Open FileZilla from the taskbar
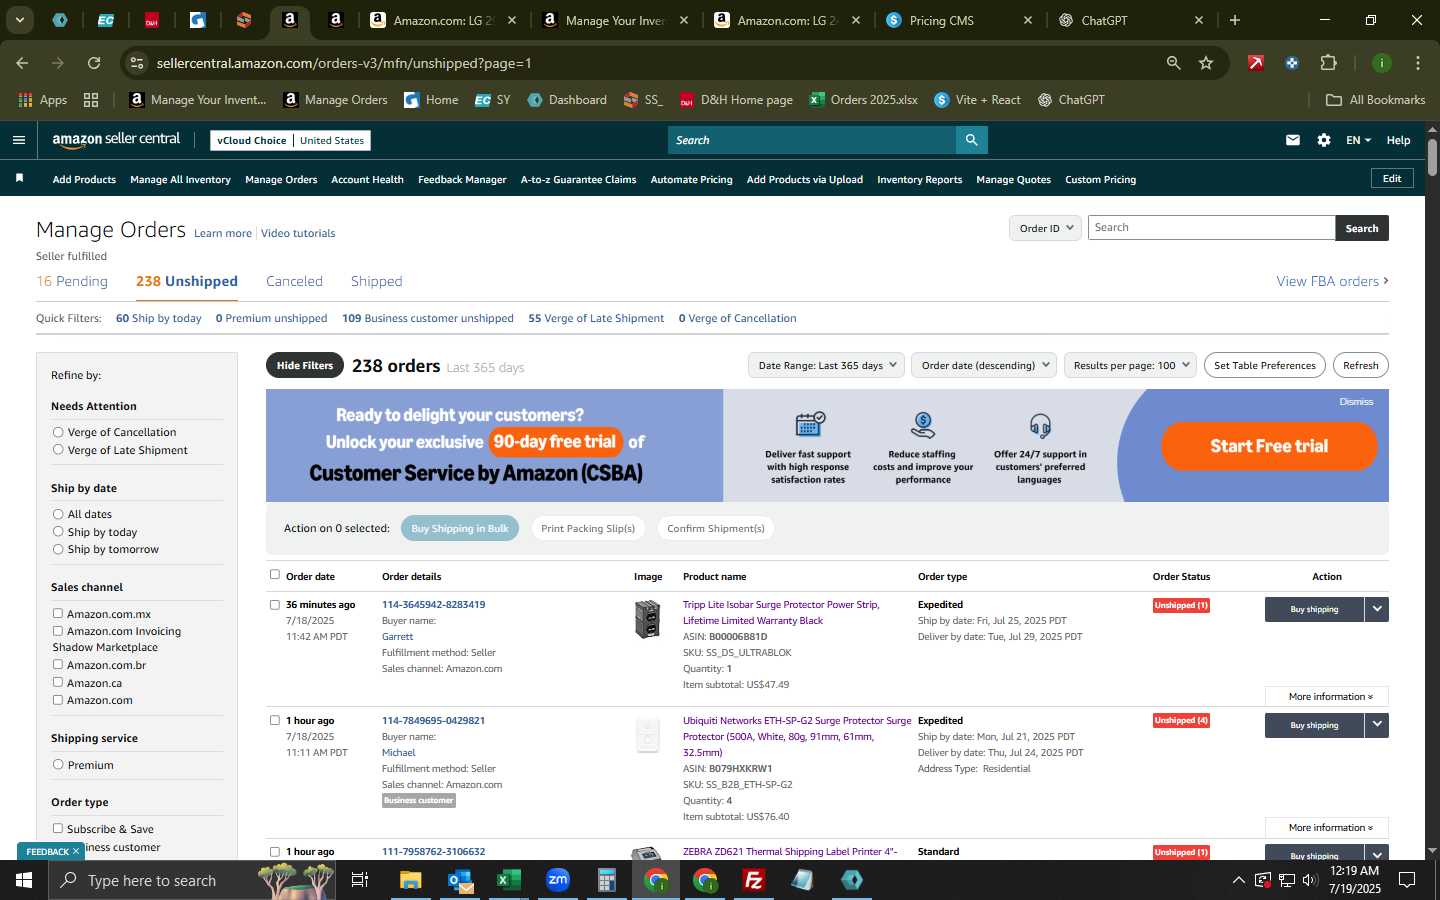The height and width of the screenshot is (900, 1440). click(754, 880)
